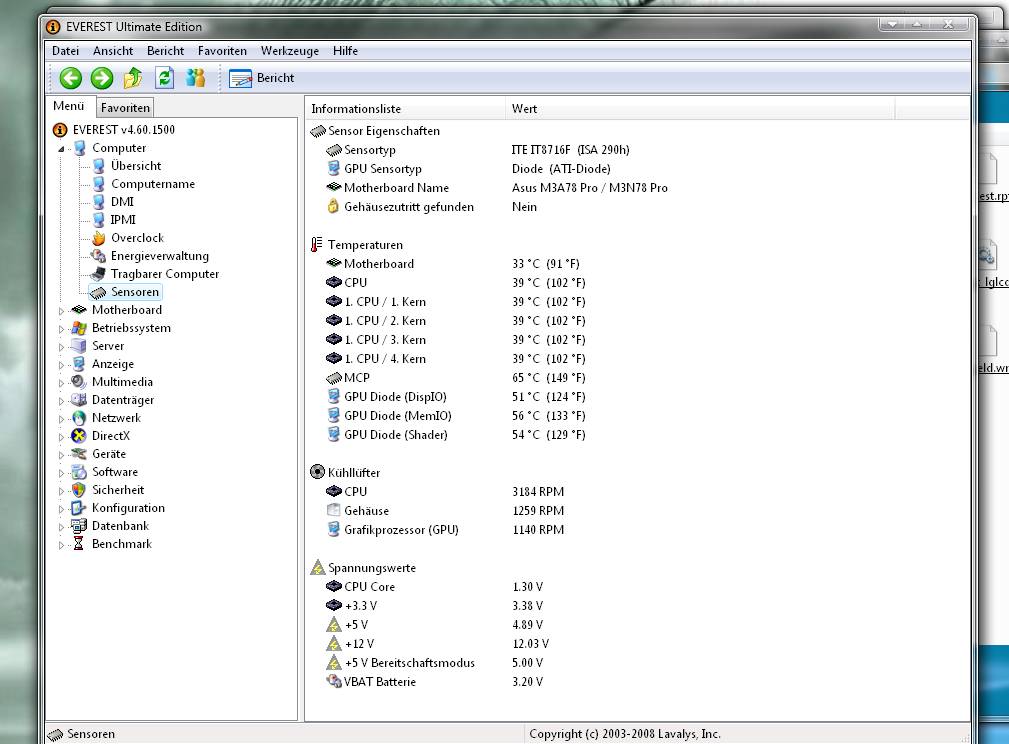
Task: Click the DirectX icon in the tree
Action: [x=79, y=436]
